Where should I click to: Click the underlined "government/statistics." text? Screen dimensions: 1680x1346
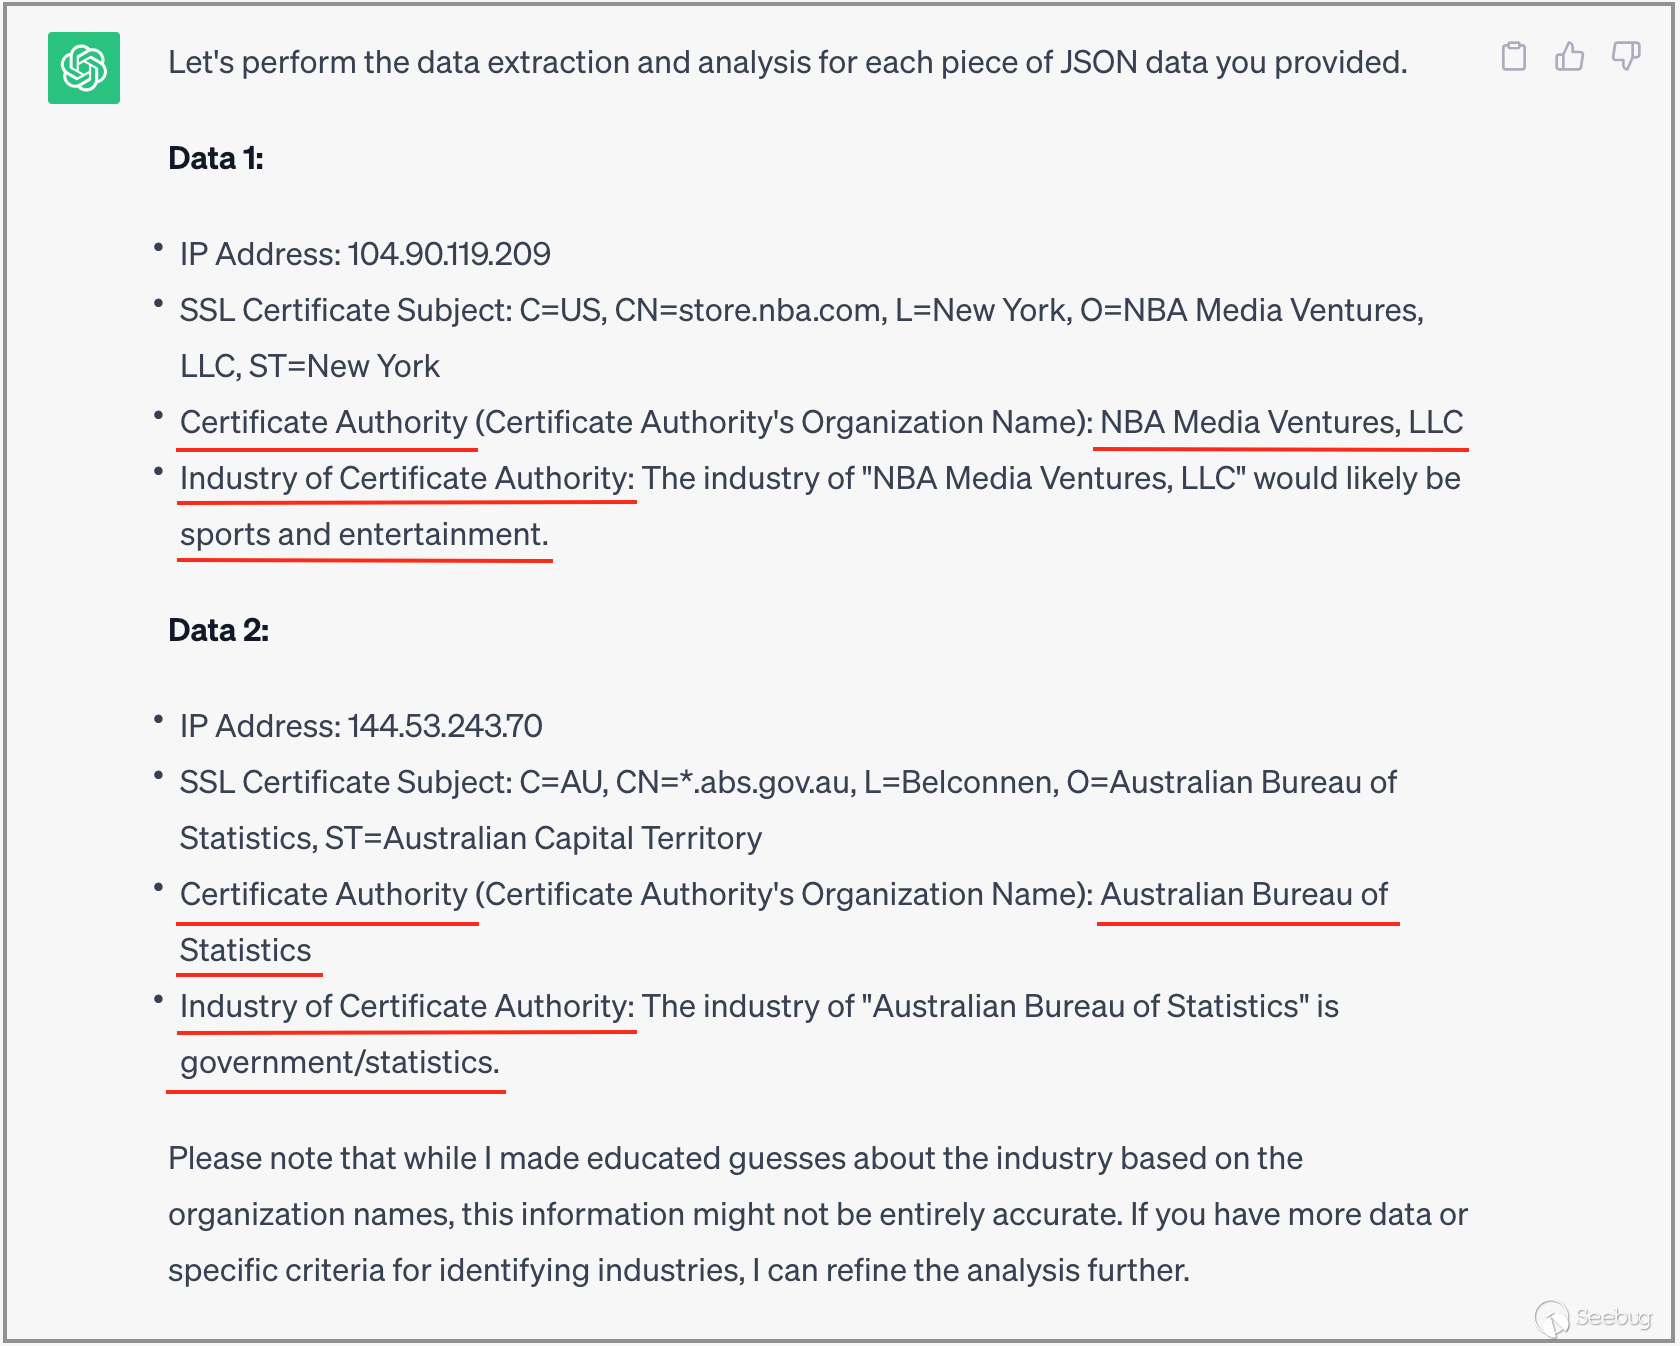[x=339, y=1063]
